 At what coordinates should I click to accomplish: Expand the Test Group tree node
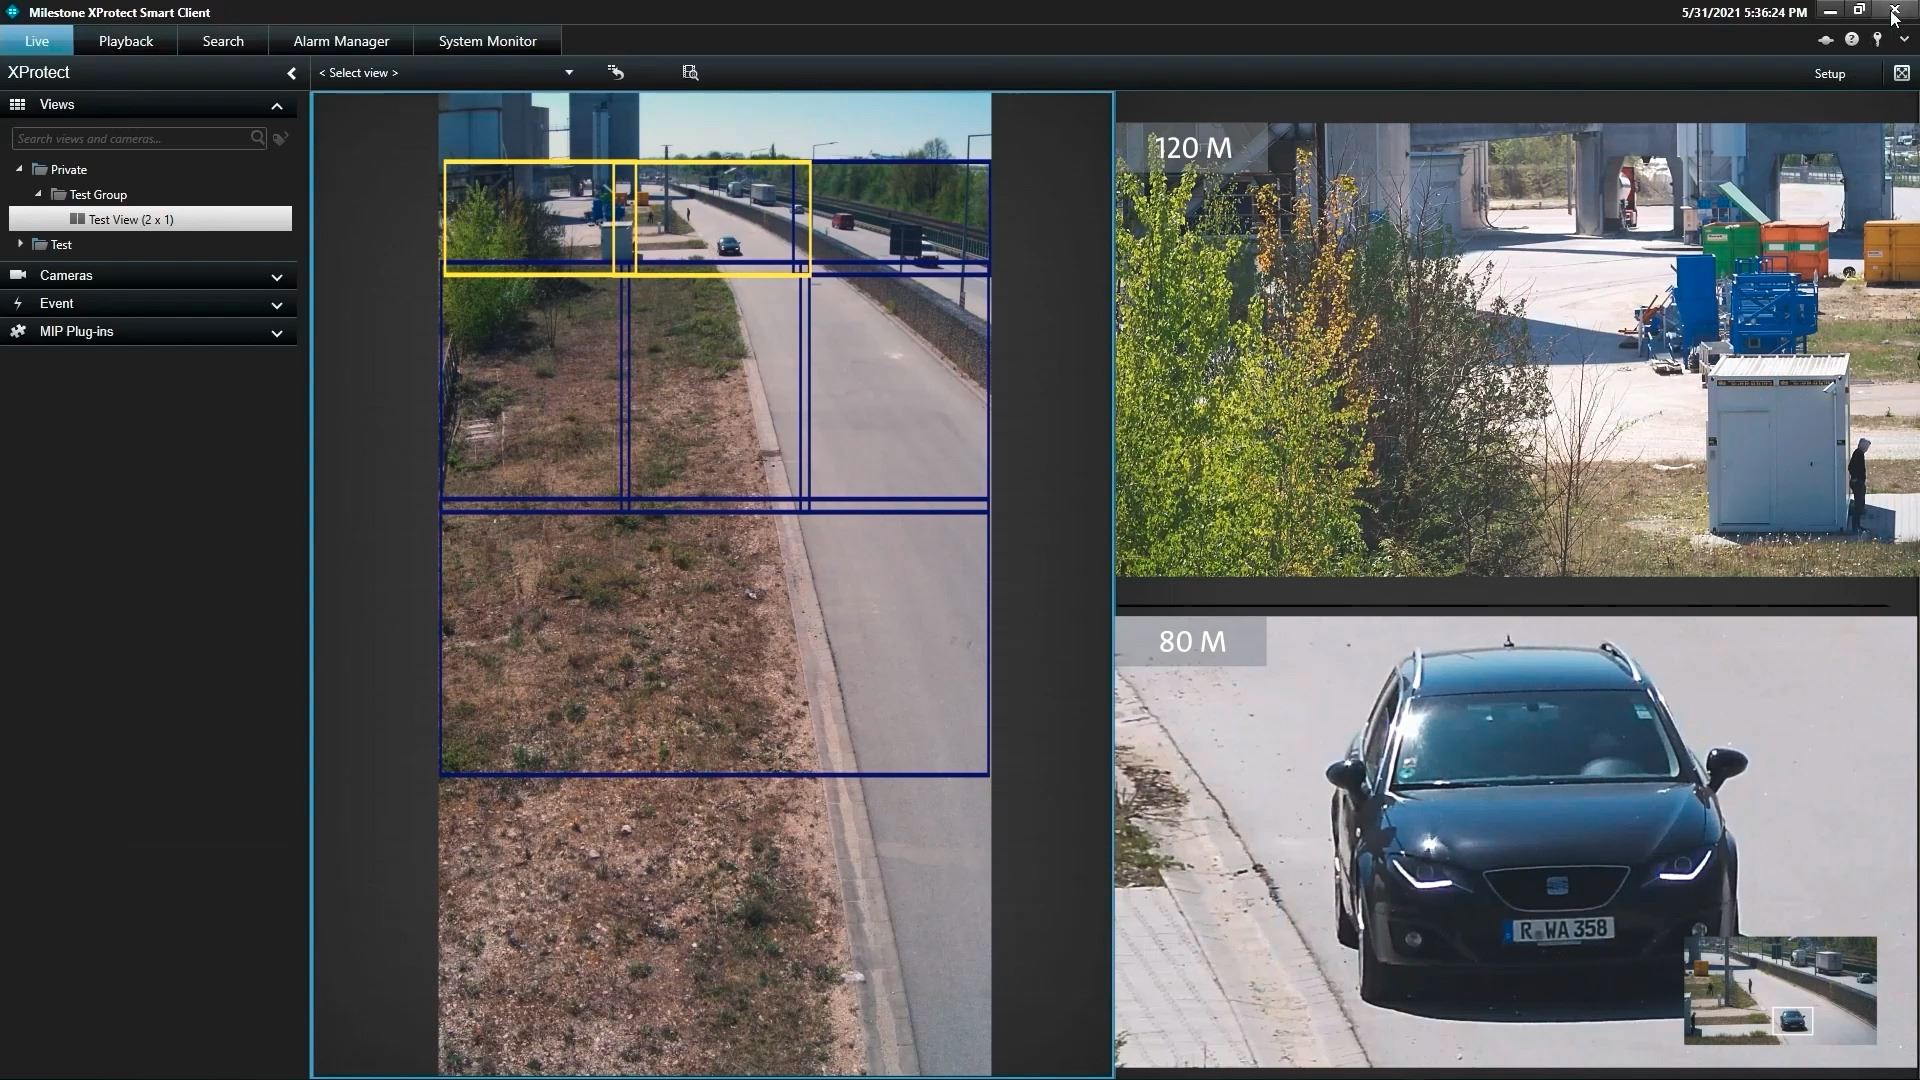(x=36, y=194)
